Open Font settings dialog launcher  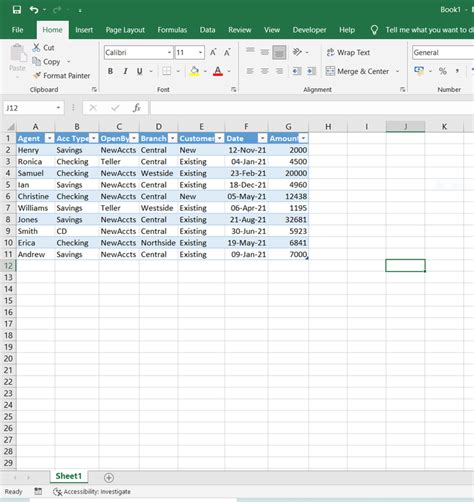pyautogui.click(x=234, y=89)
